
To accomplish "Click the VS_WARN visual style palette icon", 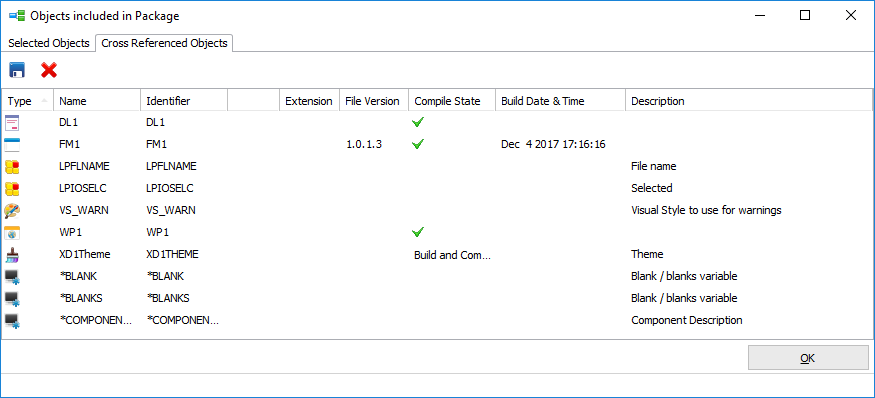I will pyautogui.click(x=12, y=210).
